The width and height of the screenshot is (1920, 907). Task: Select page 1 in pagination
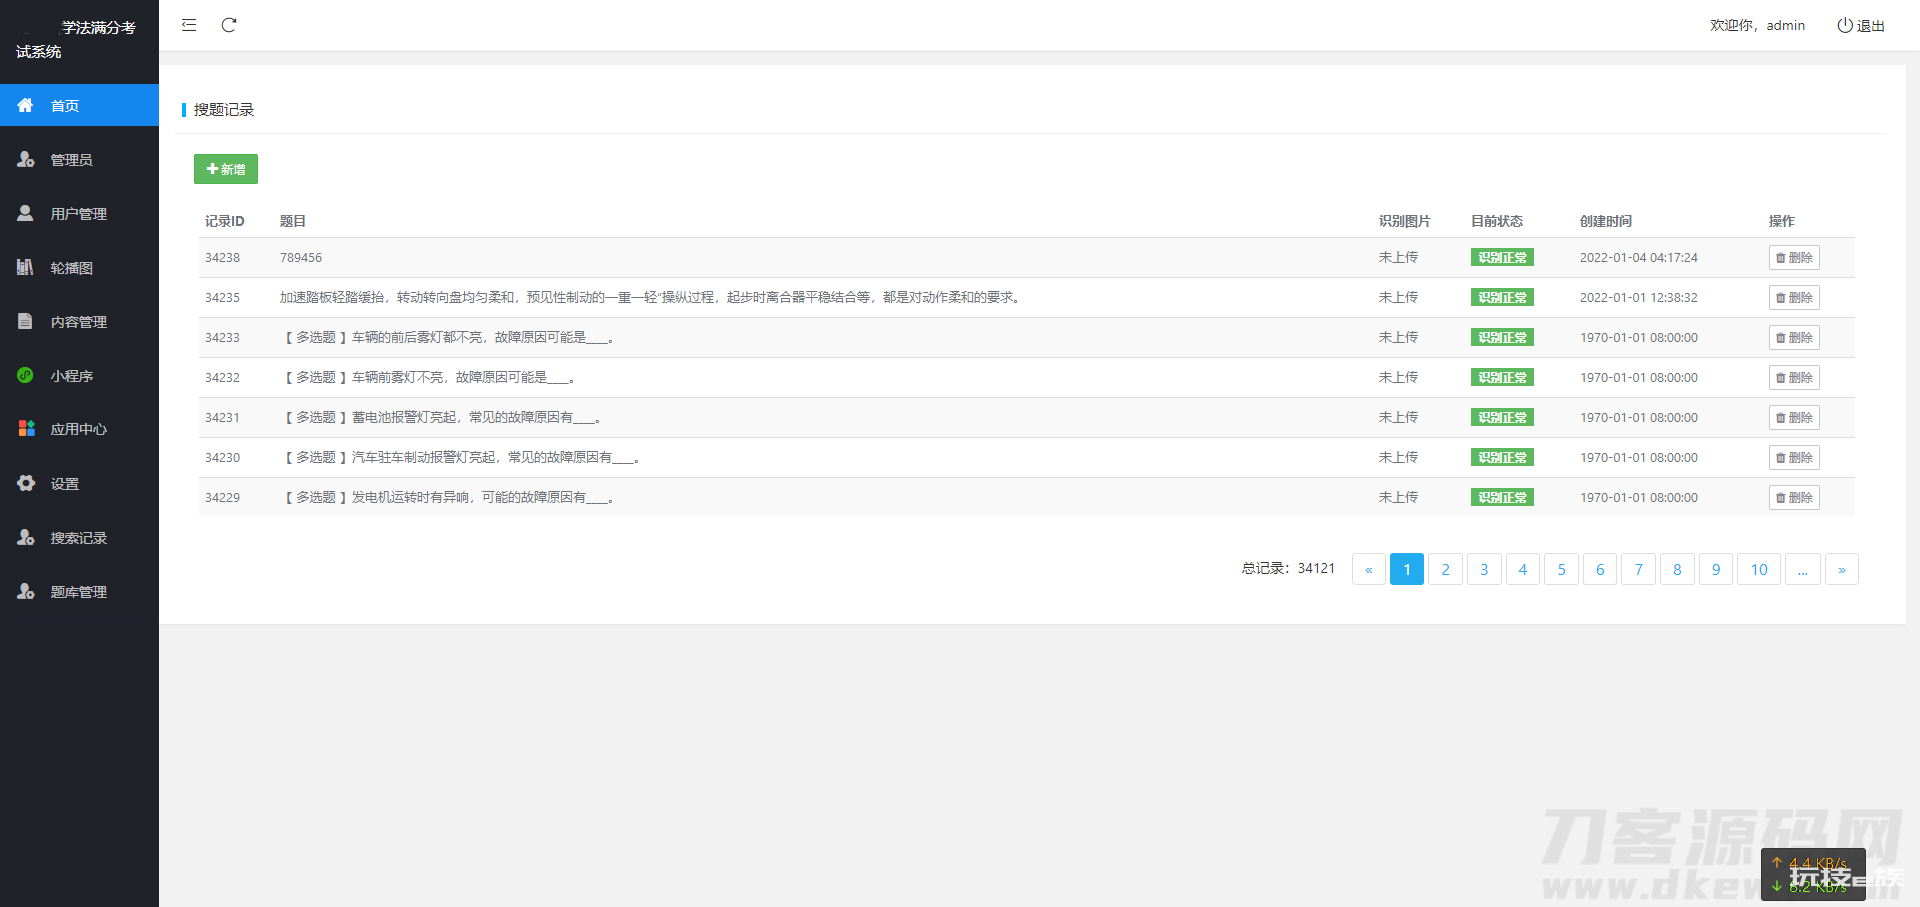pos(1407,569)
